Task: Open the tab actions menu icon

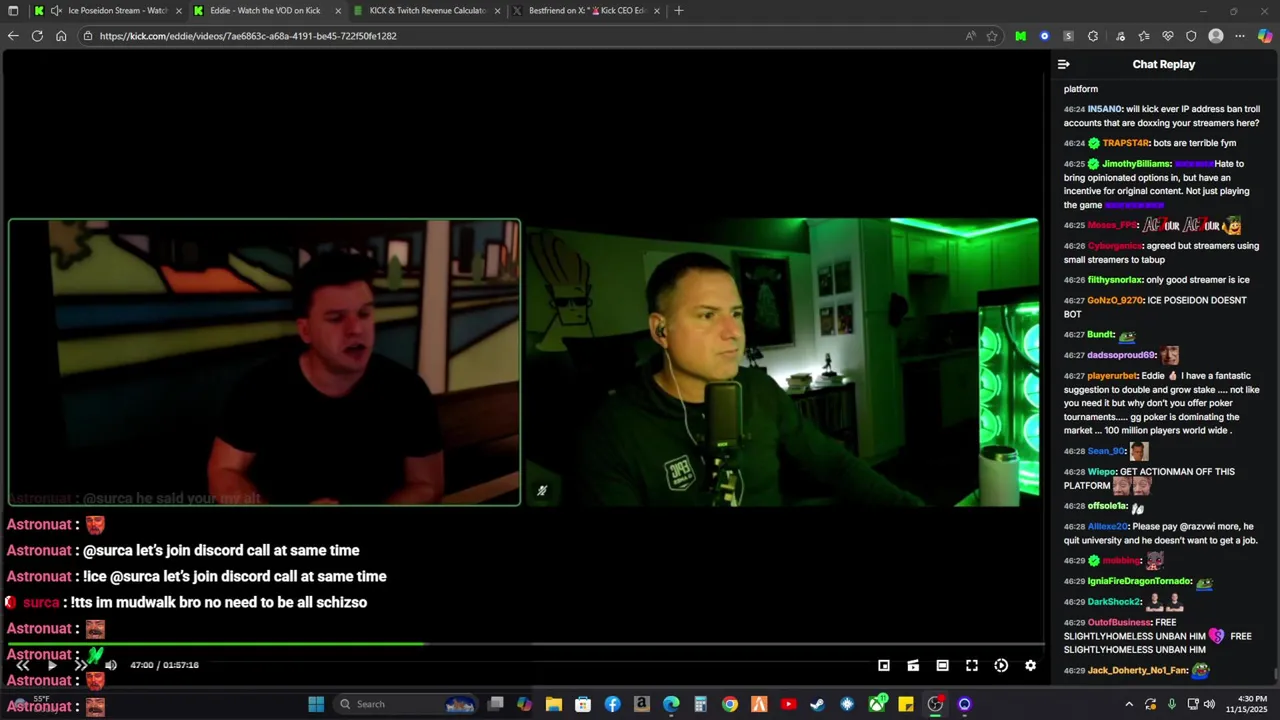Action: [13, 11]
